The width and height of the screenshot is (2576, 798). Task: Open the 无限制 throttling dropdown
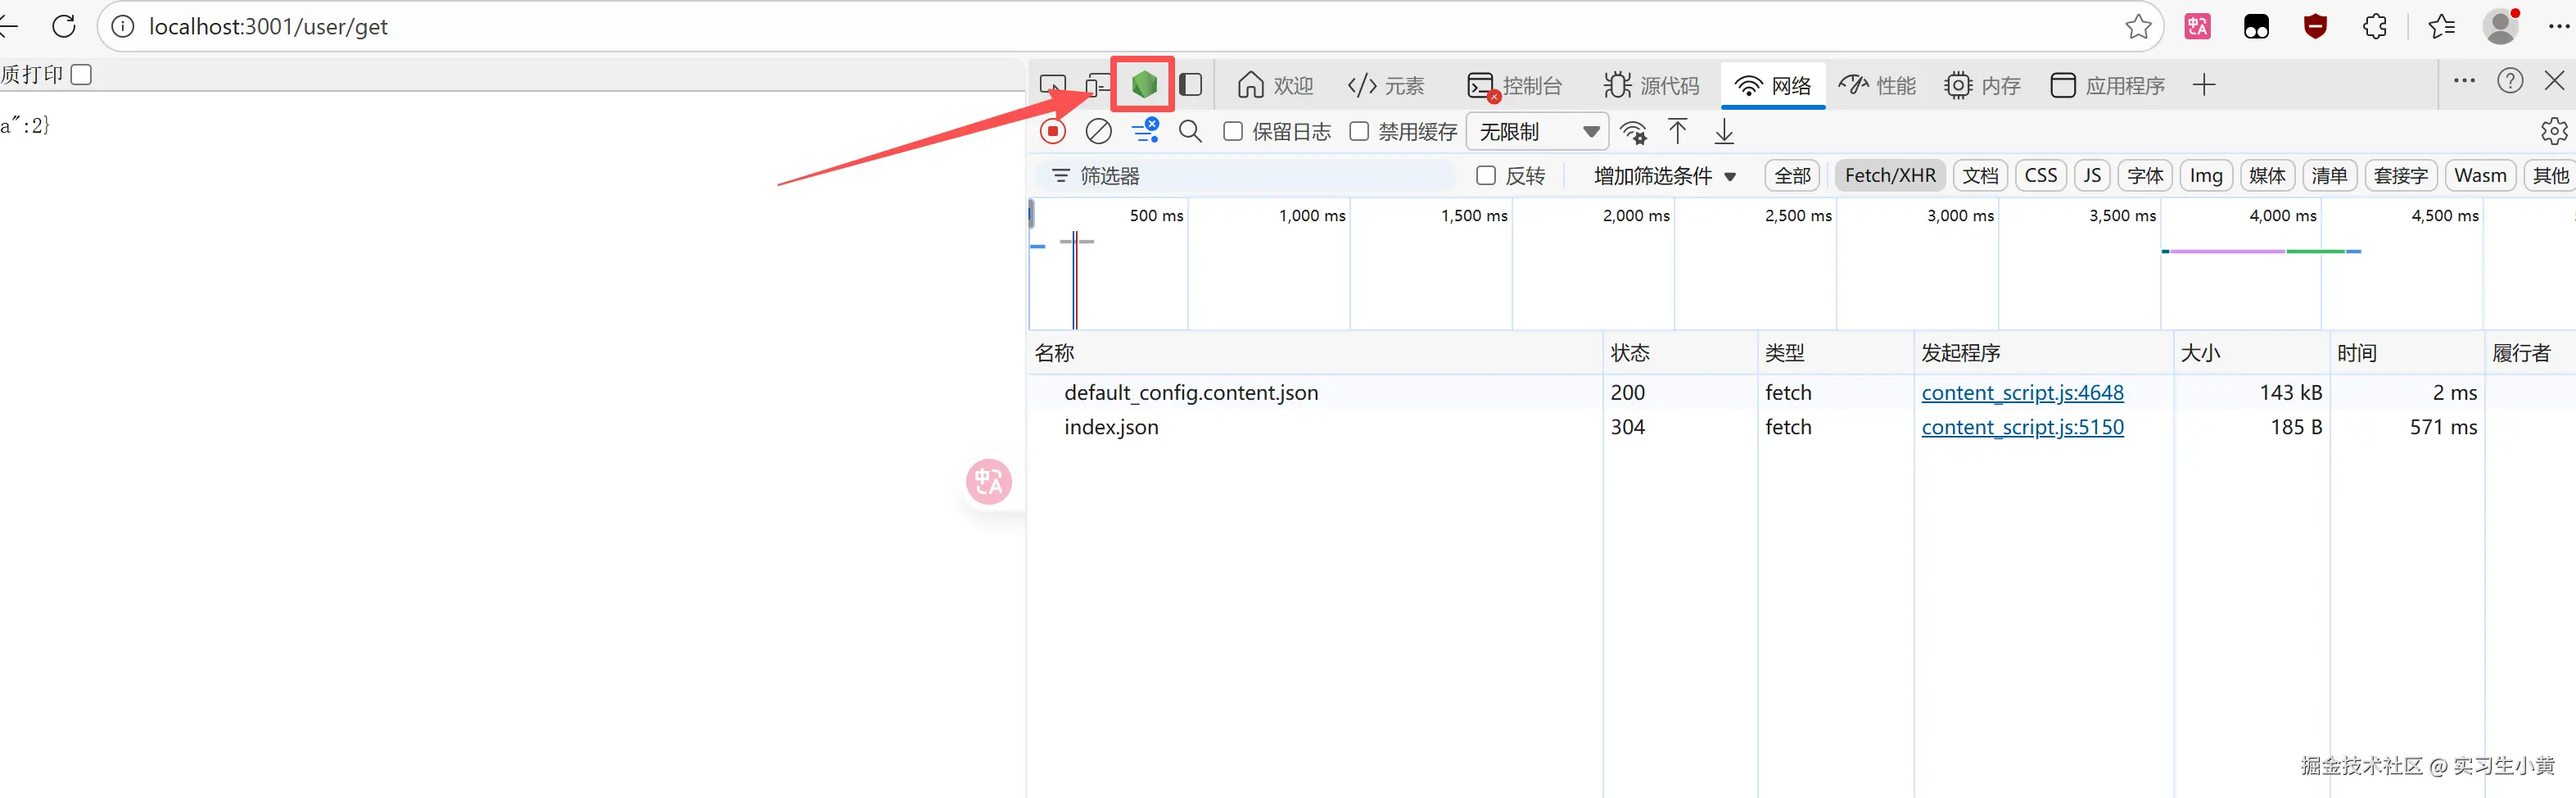pyautogui.click(x=1537, y=132)
